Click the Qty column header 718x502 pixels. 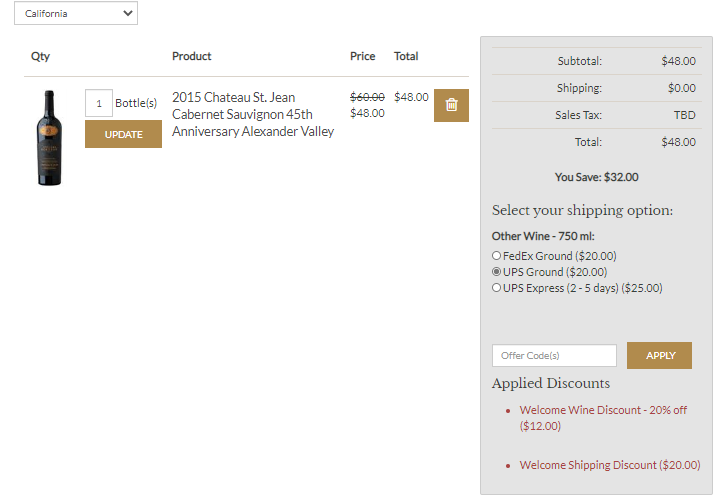40,56
